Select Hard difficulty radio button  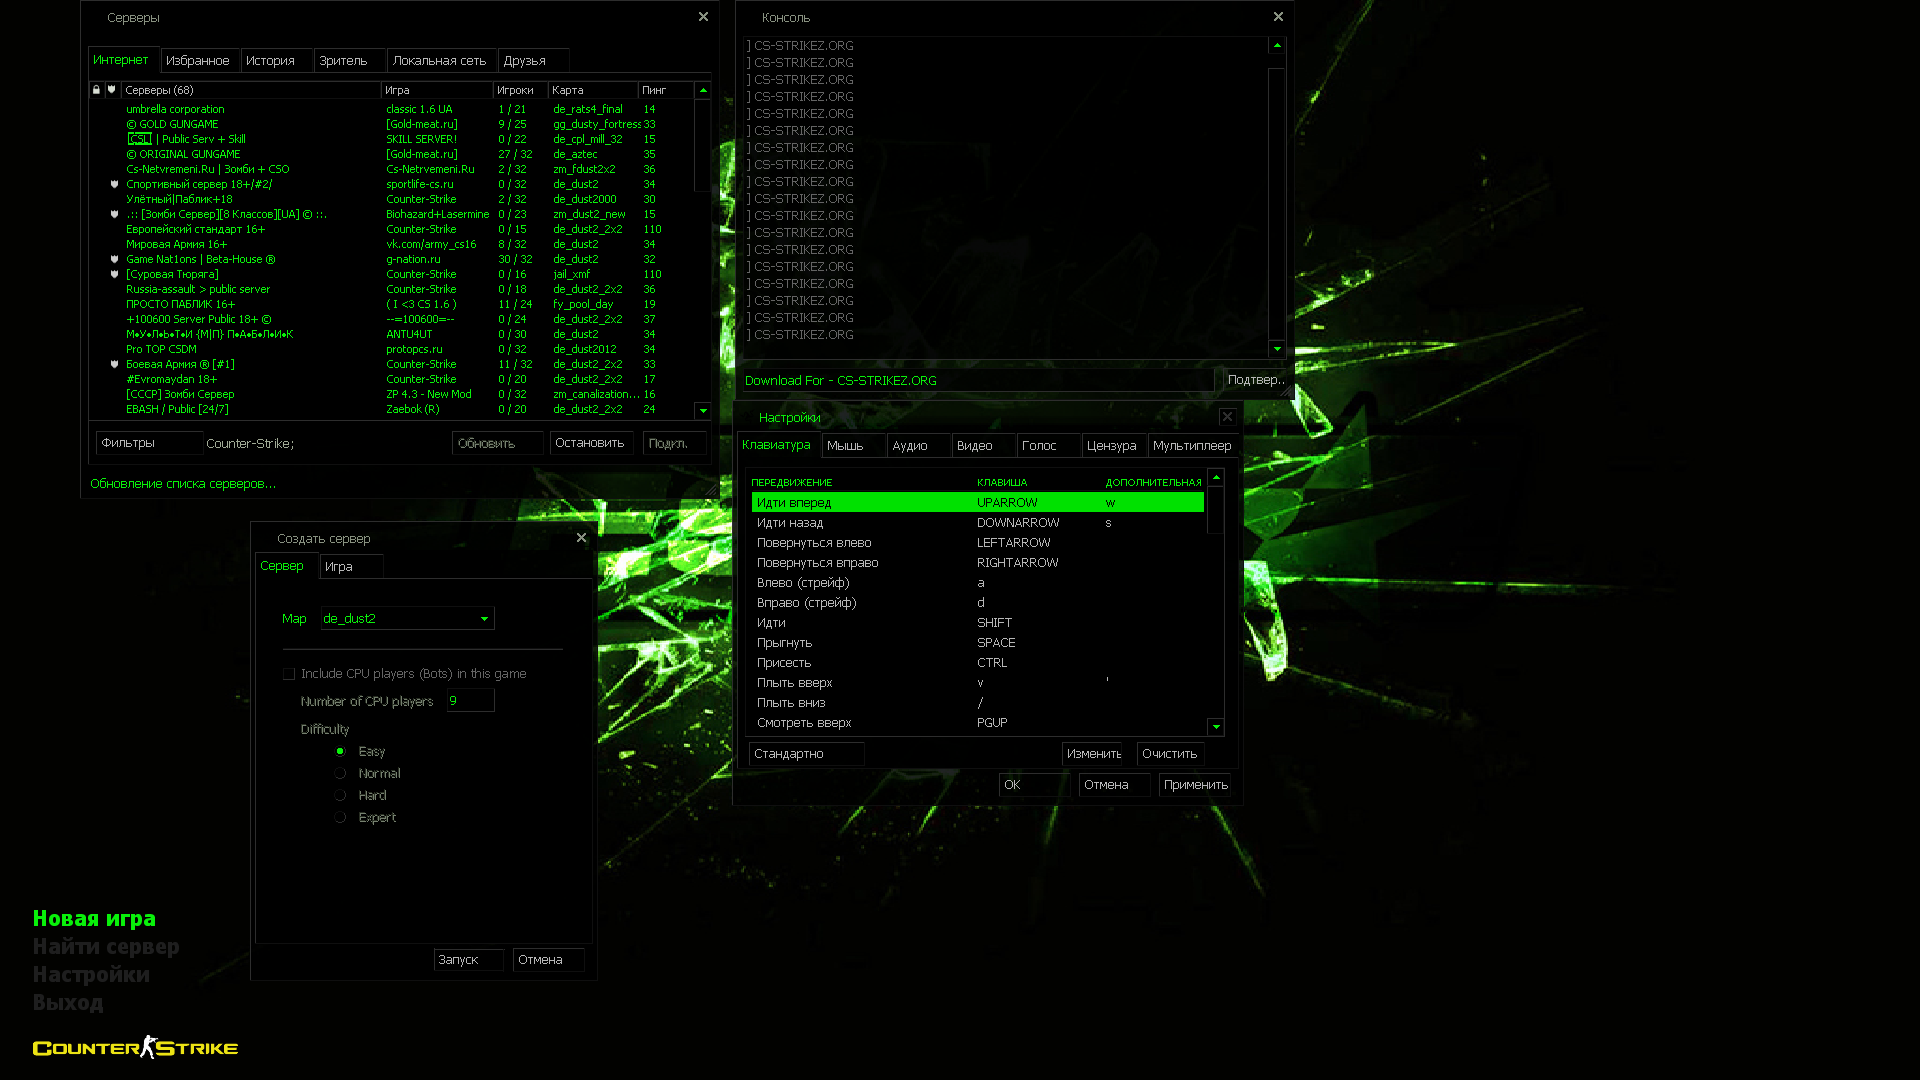[x=341, y=795]
